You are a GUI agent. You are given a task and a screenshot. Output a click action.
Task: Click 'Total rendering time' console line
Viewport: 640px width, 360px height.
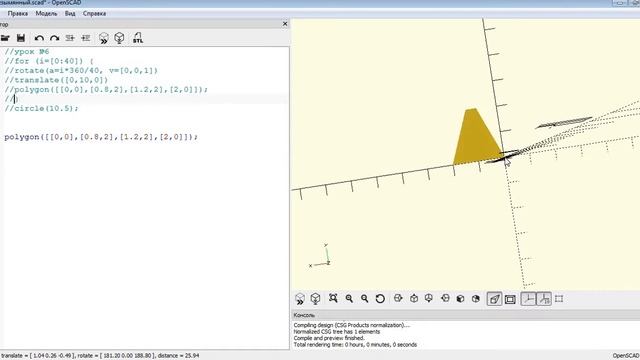point(355,344)
